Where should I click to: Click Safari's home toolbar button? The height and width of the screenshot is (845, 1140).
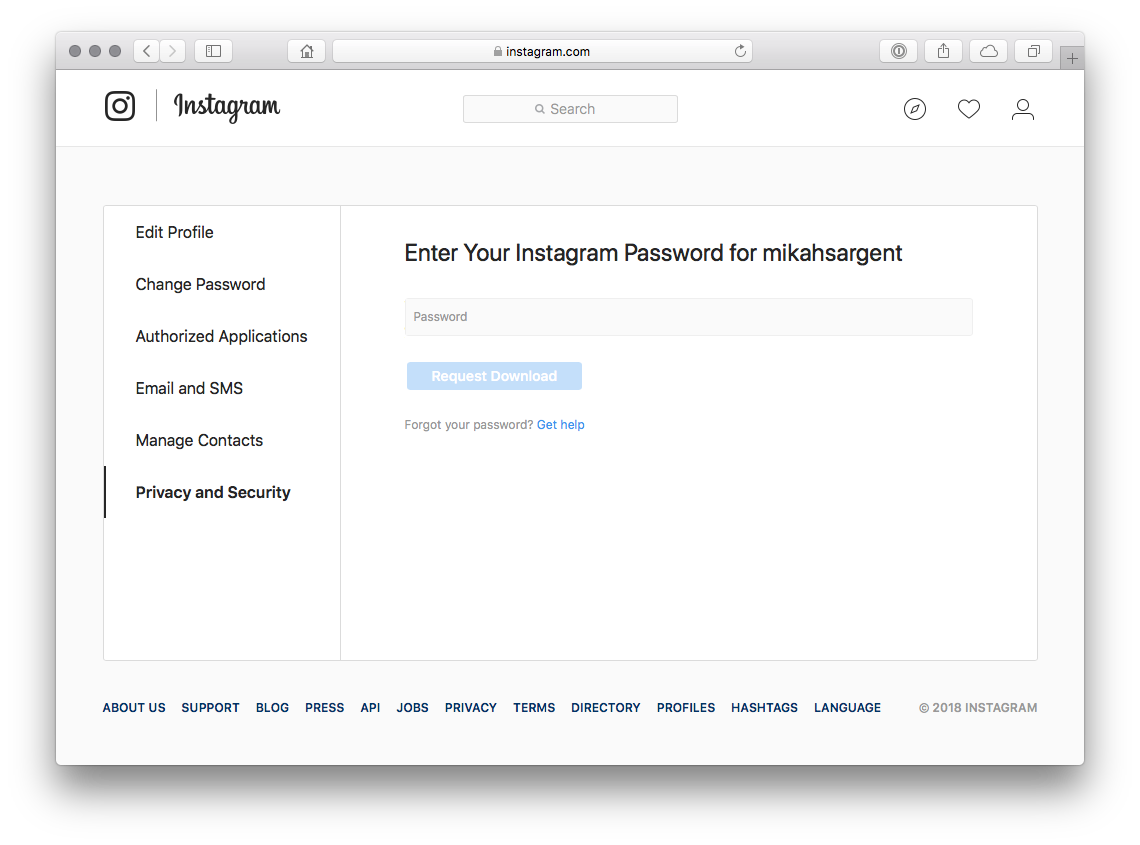307,51
